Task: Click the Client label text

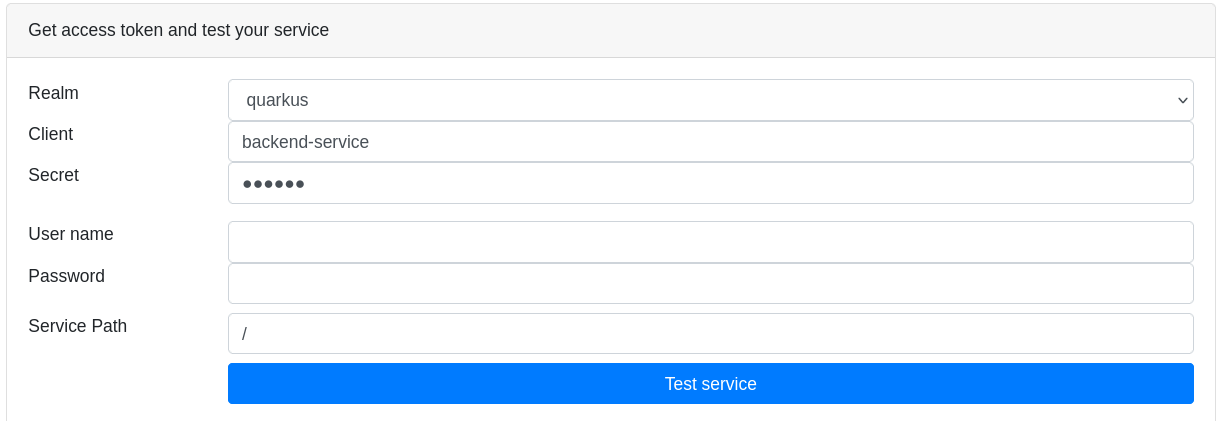Action: 50,134
